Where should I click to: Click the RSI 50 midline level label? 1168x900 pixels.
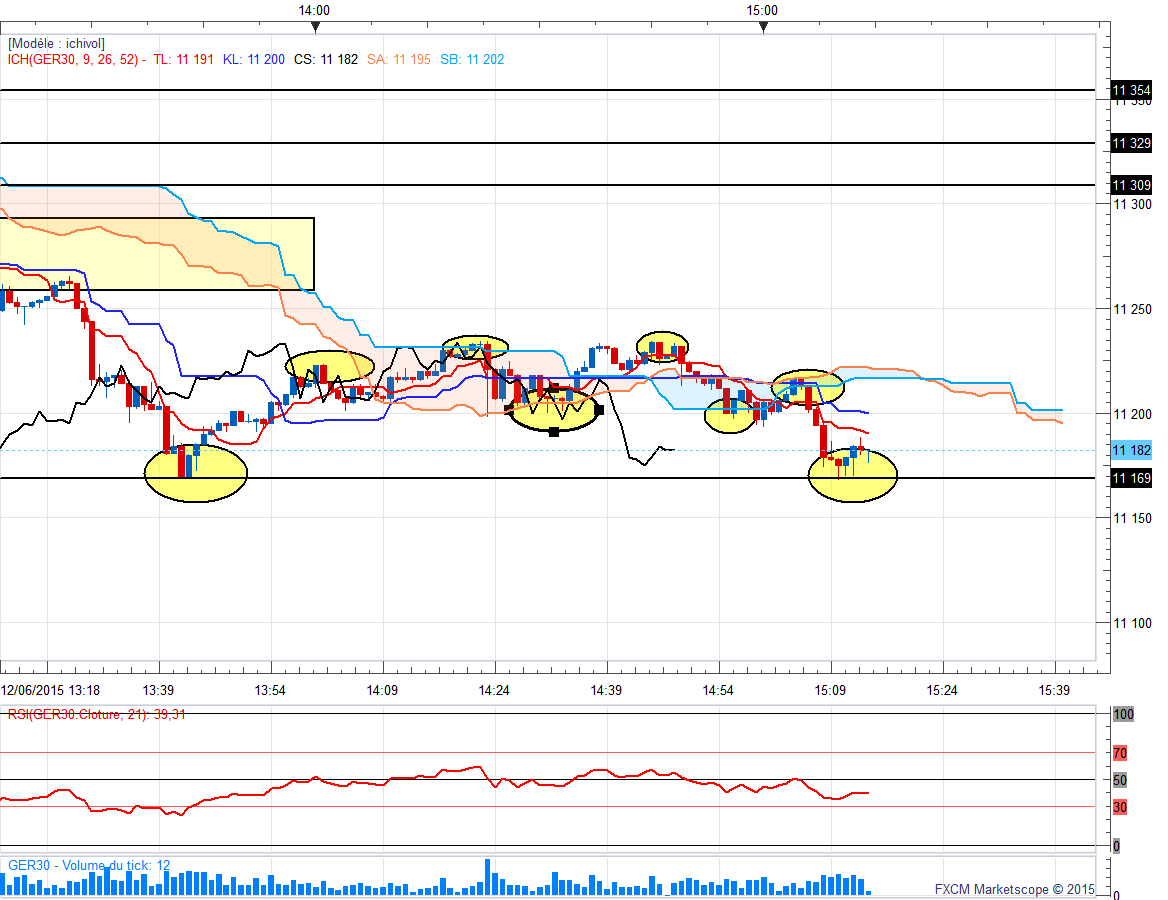coord(1120,780)
